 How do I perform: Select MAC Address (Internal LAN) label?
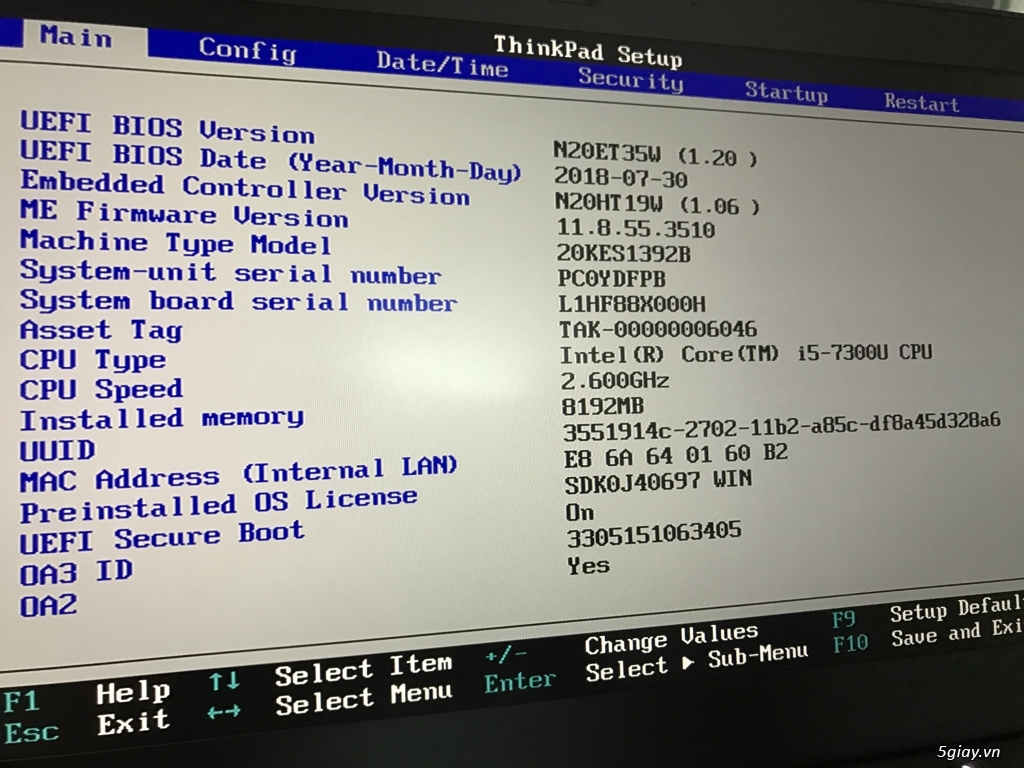pyautogui.click(x=238, y=475)
